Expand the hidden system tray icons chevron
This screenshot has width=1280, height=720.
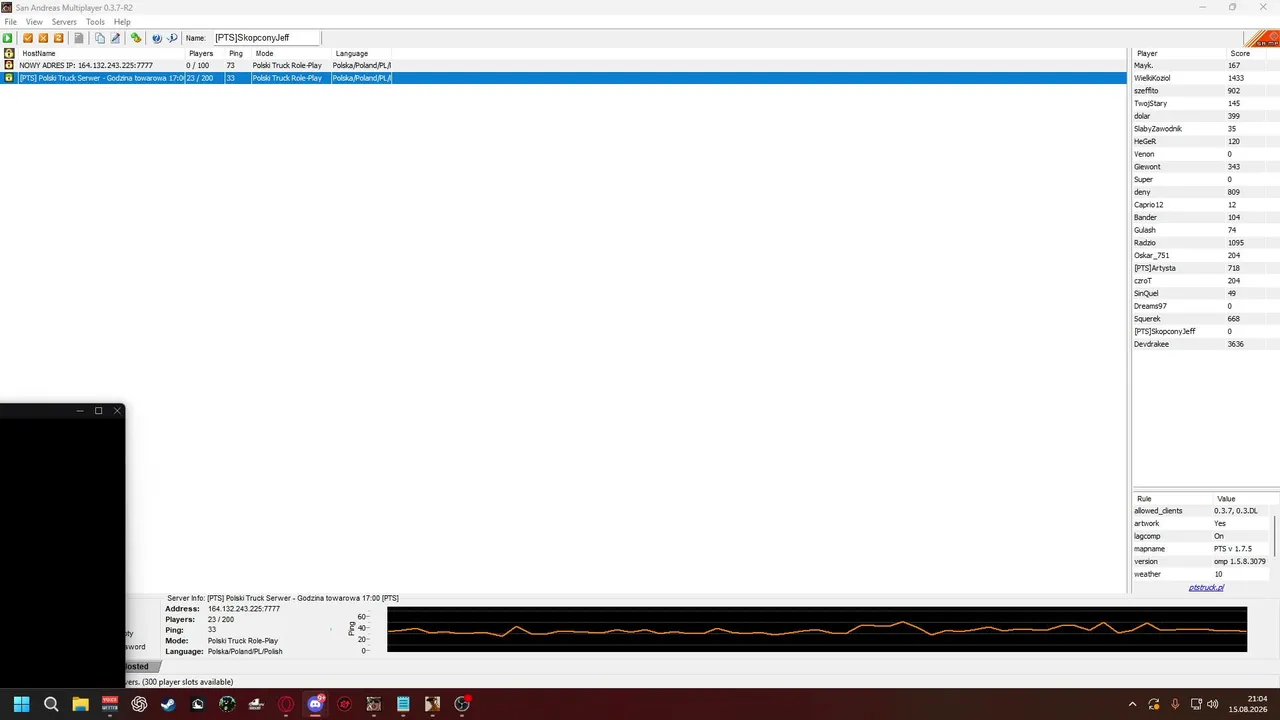click(x=1134, y=704)
